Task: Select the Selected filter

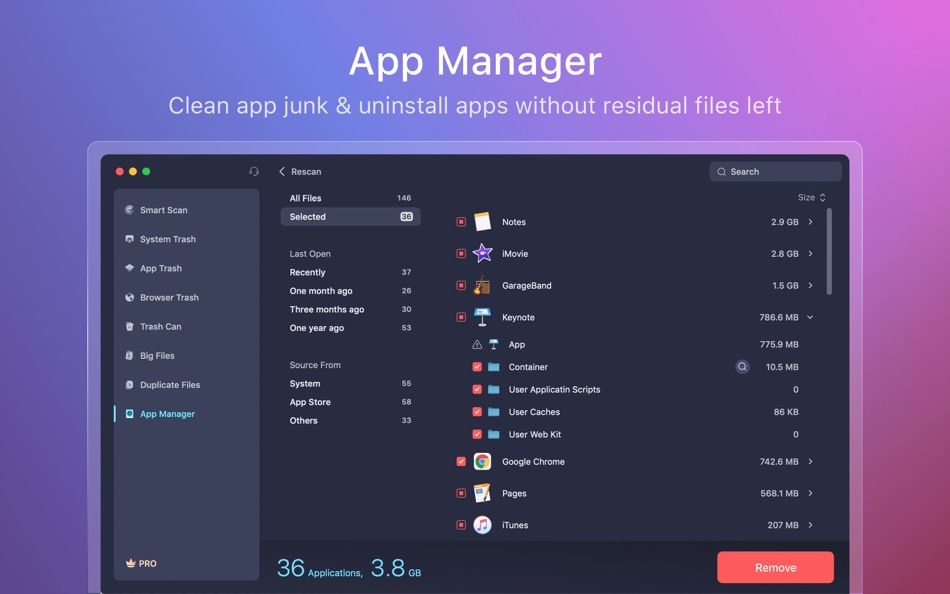Action: pyautogui.click(x=350, y=216)
